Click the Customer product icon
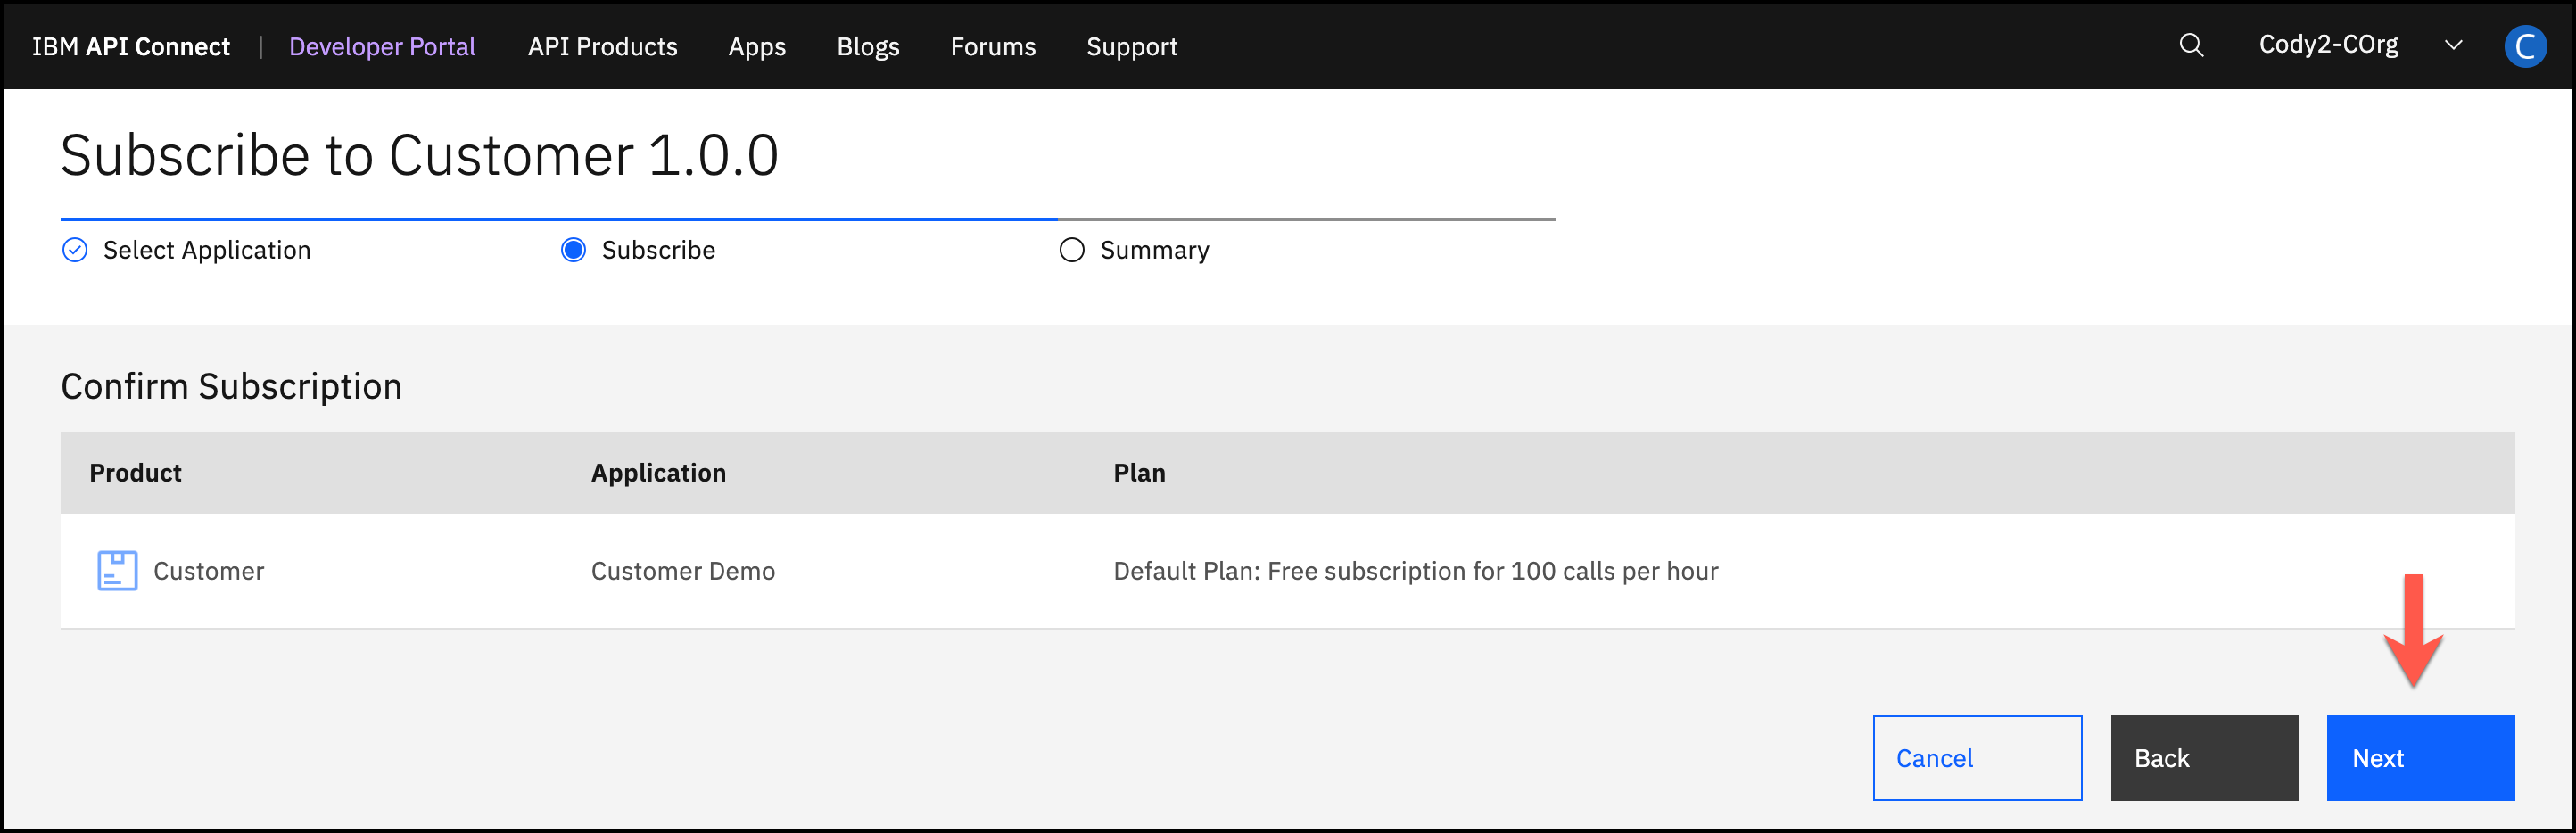 117,571
